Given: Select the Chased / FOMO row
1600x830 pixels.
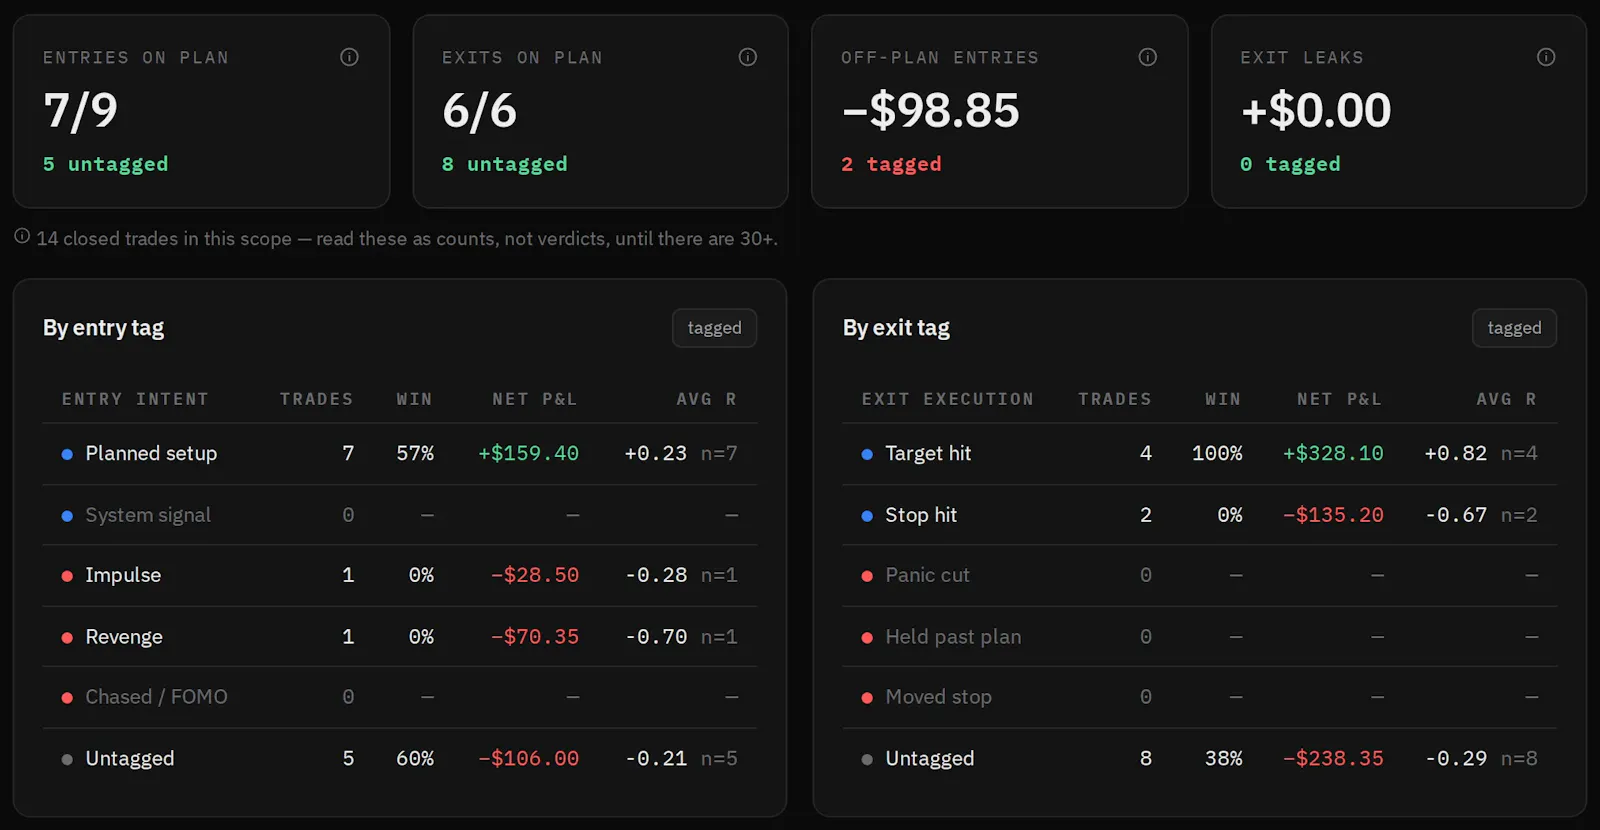Looking at the screenshot, I should (x=400, y=697).
